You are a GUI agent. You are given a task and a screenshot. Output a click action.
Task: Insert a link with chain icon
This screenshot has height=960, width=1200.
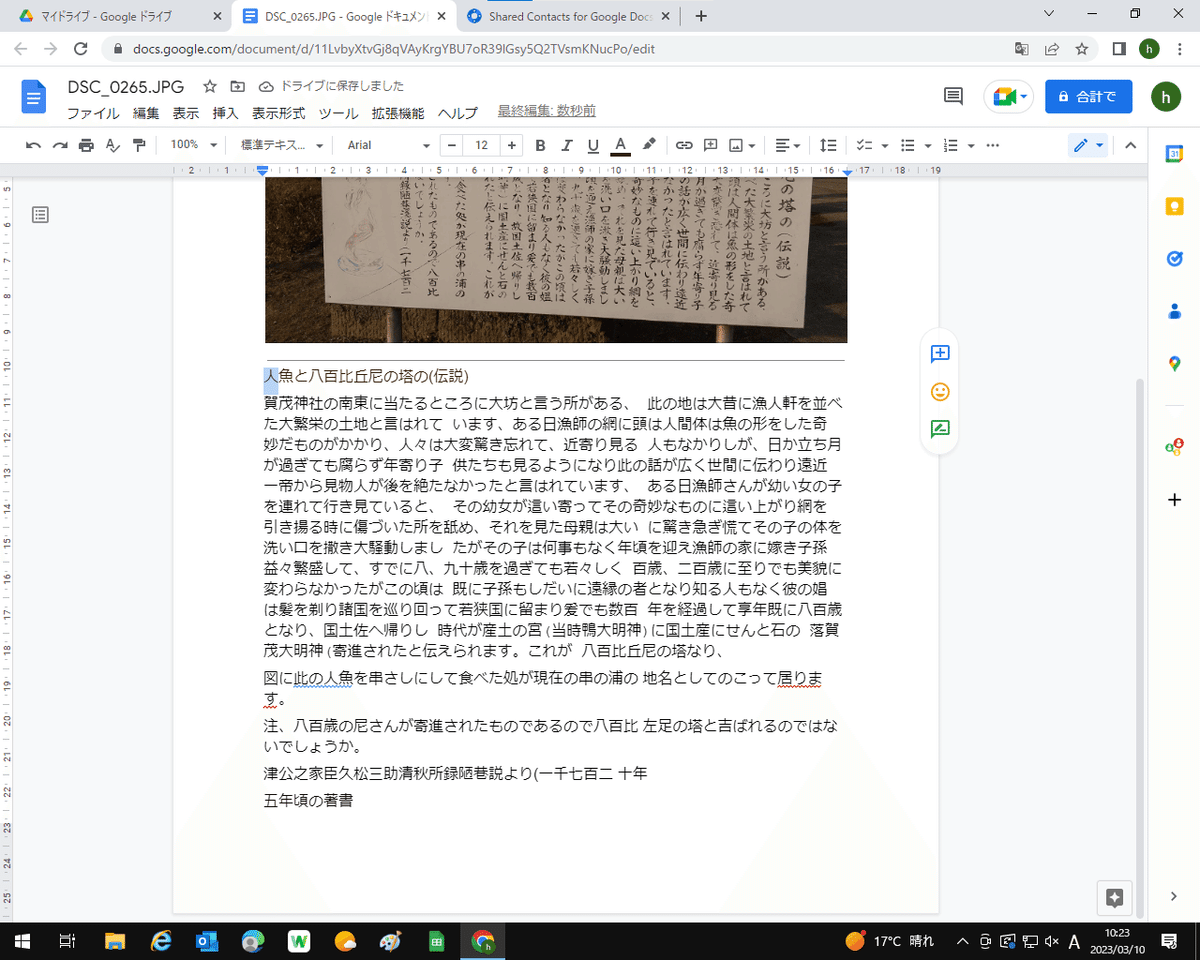coord(684,145)
